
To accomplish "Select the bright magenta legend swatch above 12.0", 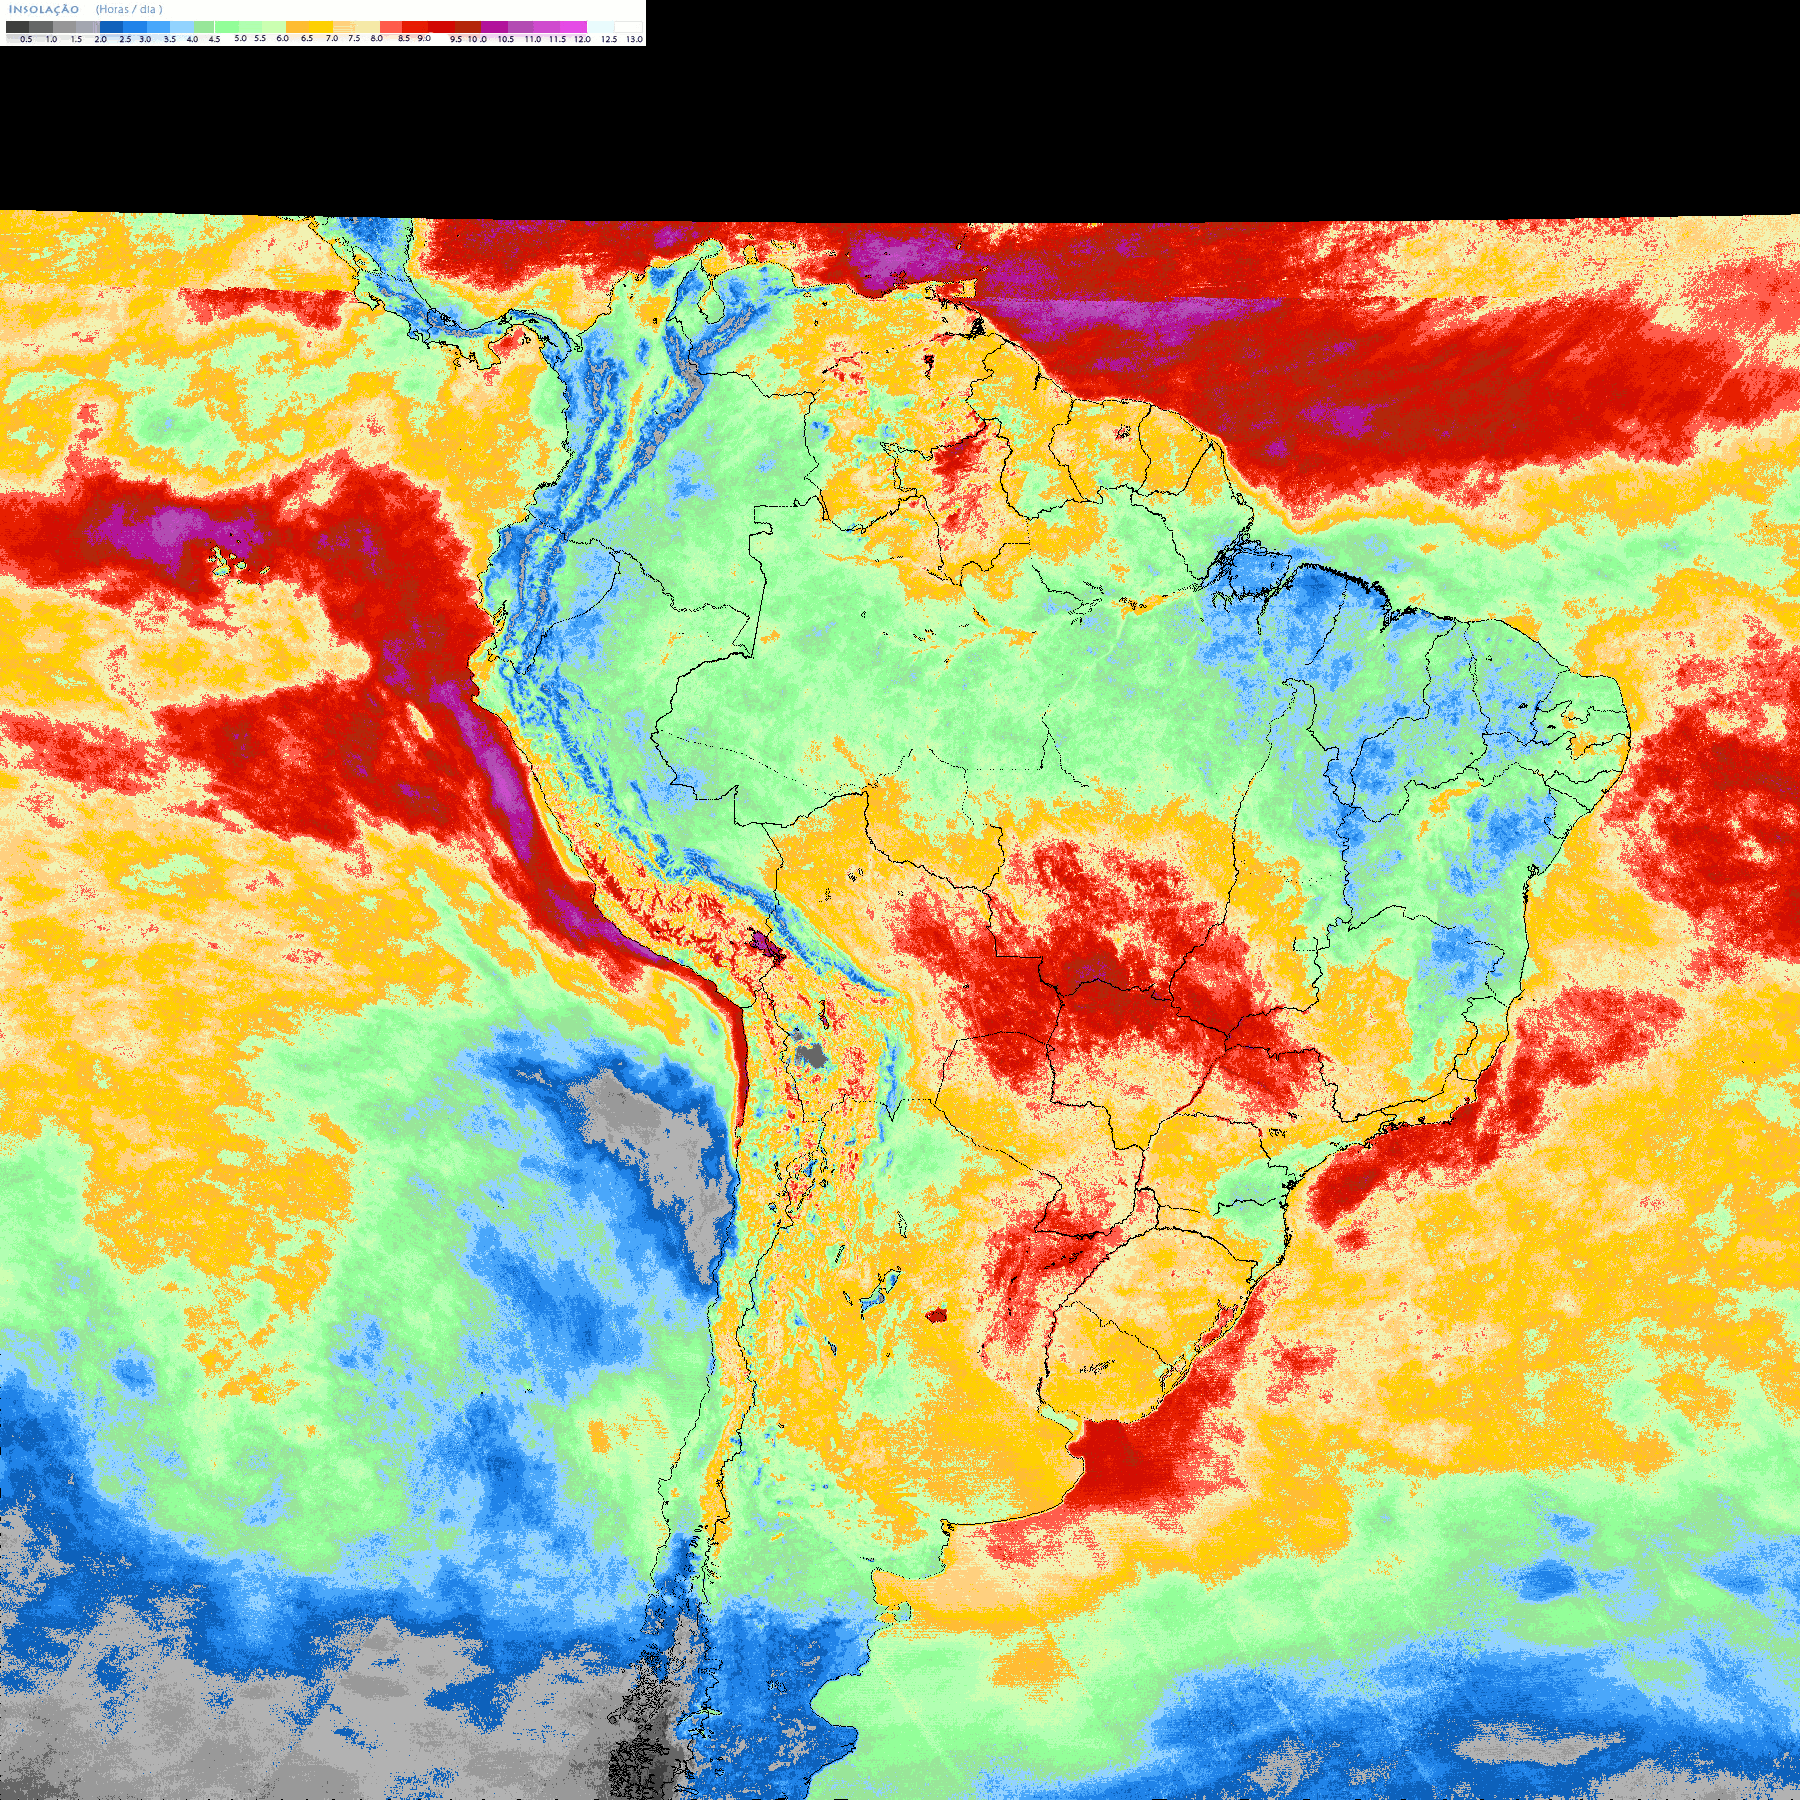I will pos(573,27).
